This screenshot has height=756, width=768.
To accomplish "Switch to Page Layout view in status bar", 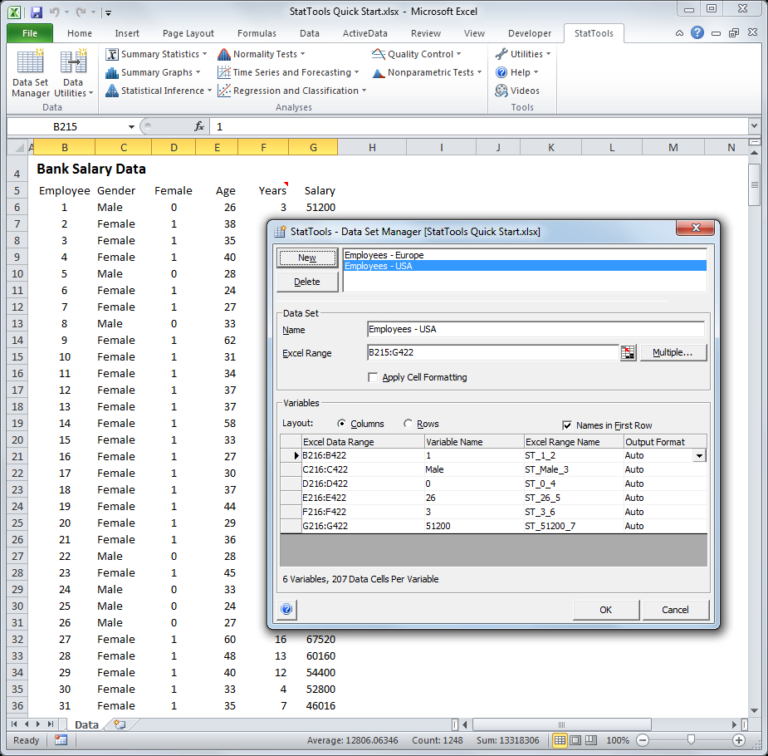I will coord(577,740).
